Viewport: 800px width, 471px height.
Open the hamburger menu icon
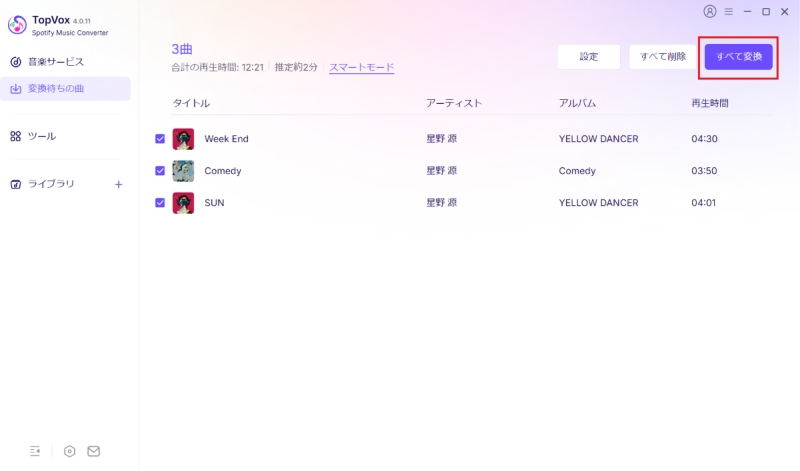(x=729, y=11)
